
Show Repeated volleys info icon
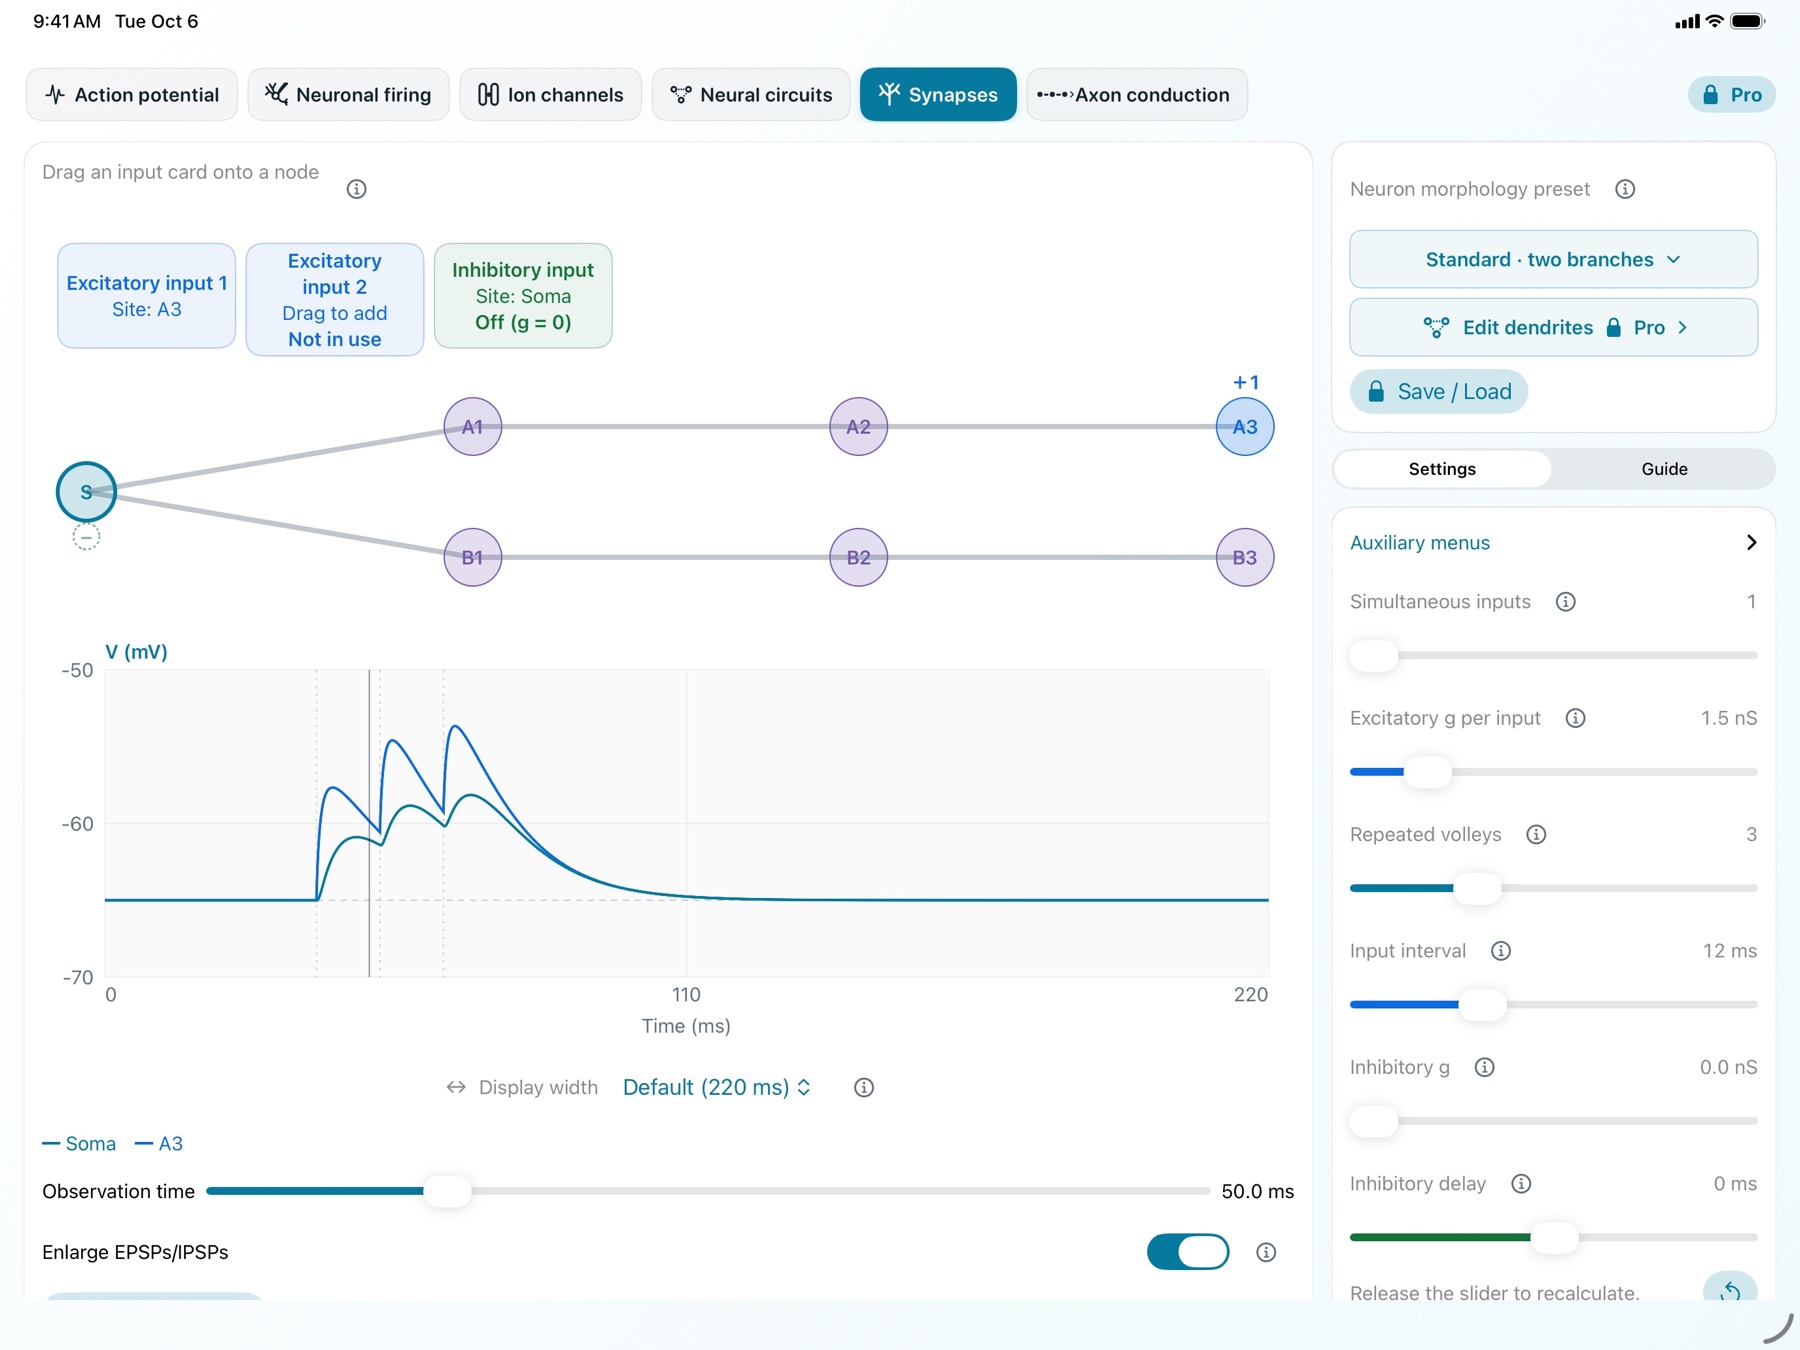pos(1536,834)
